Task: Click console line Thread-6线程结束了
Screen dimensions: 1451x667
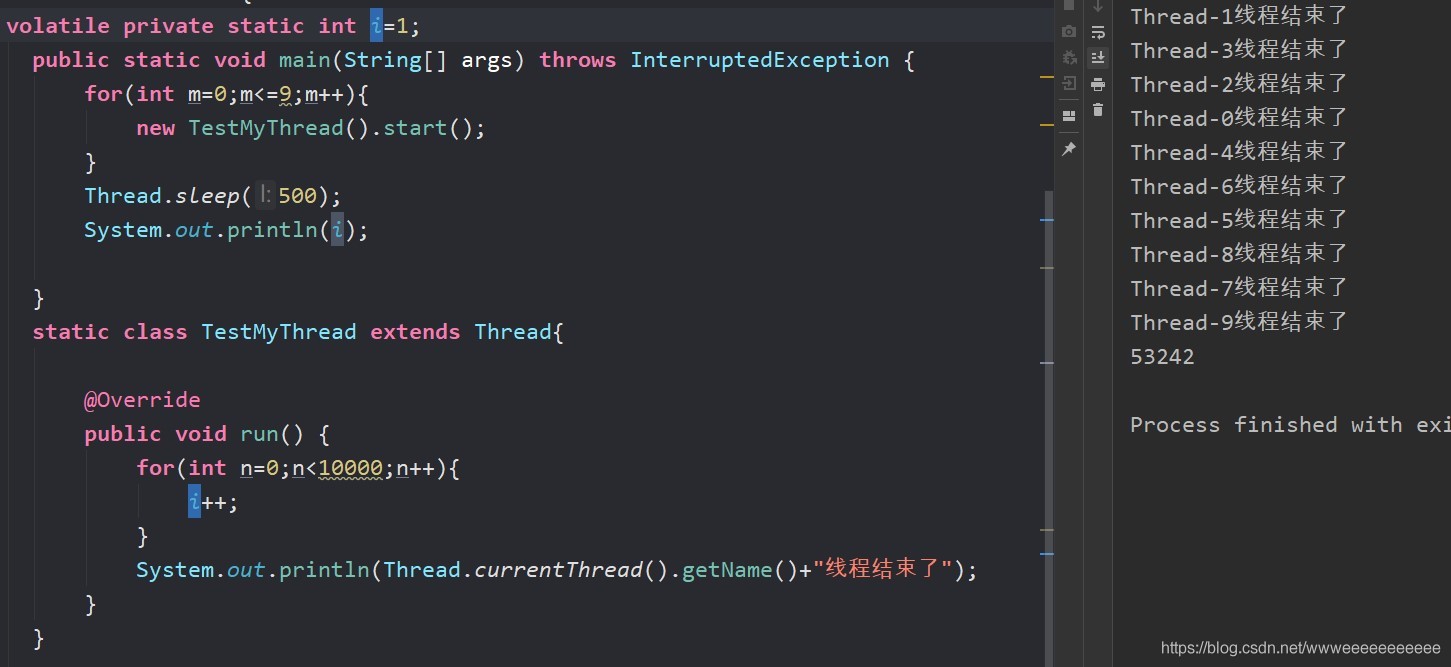Action: coord(1239,186)
